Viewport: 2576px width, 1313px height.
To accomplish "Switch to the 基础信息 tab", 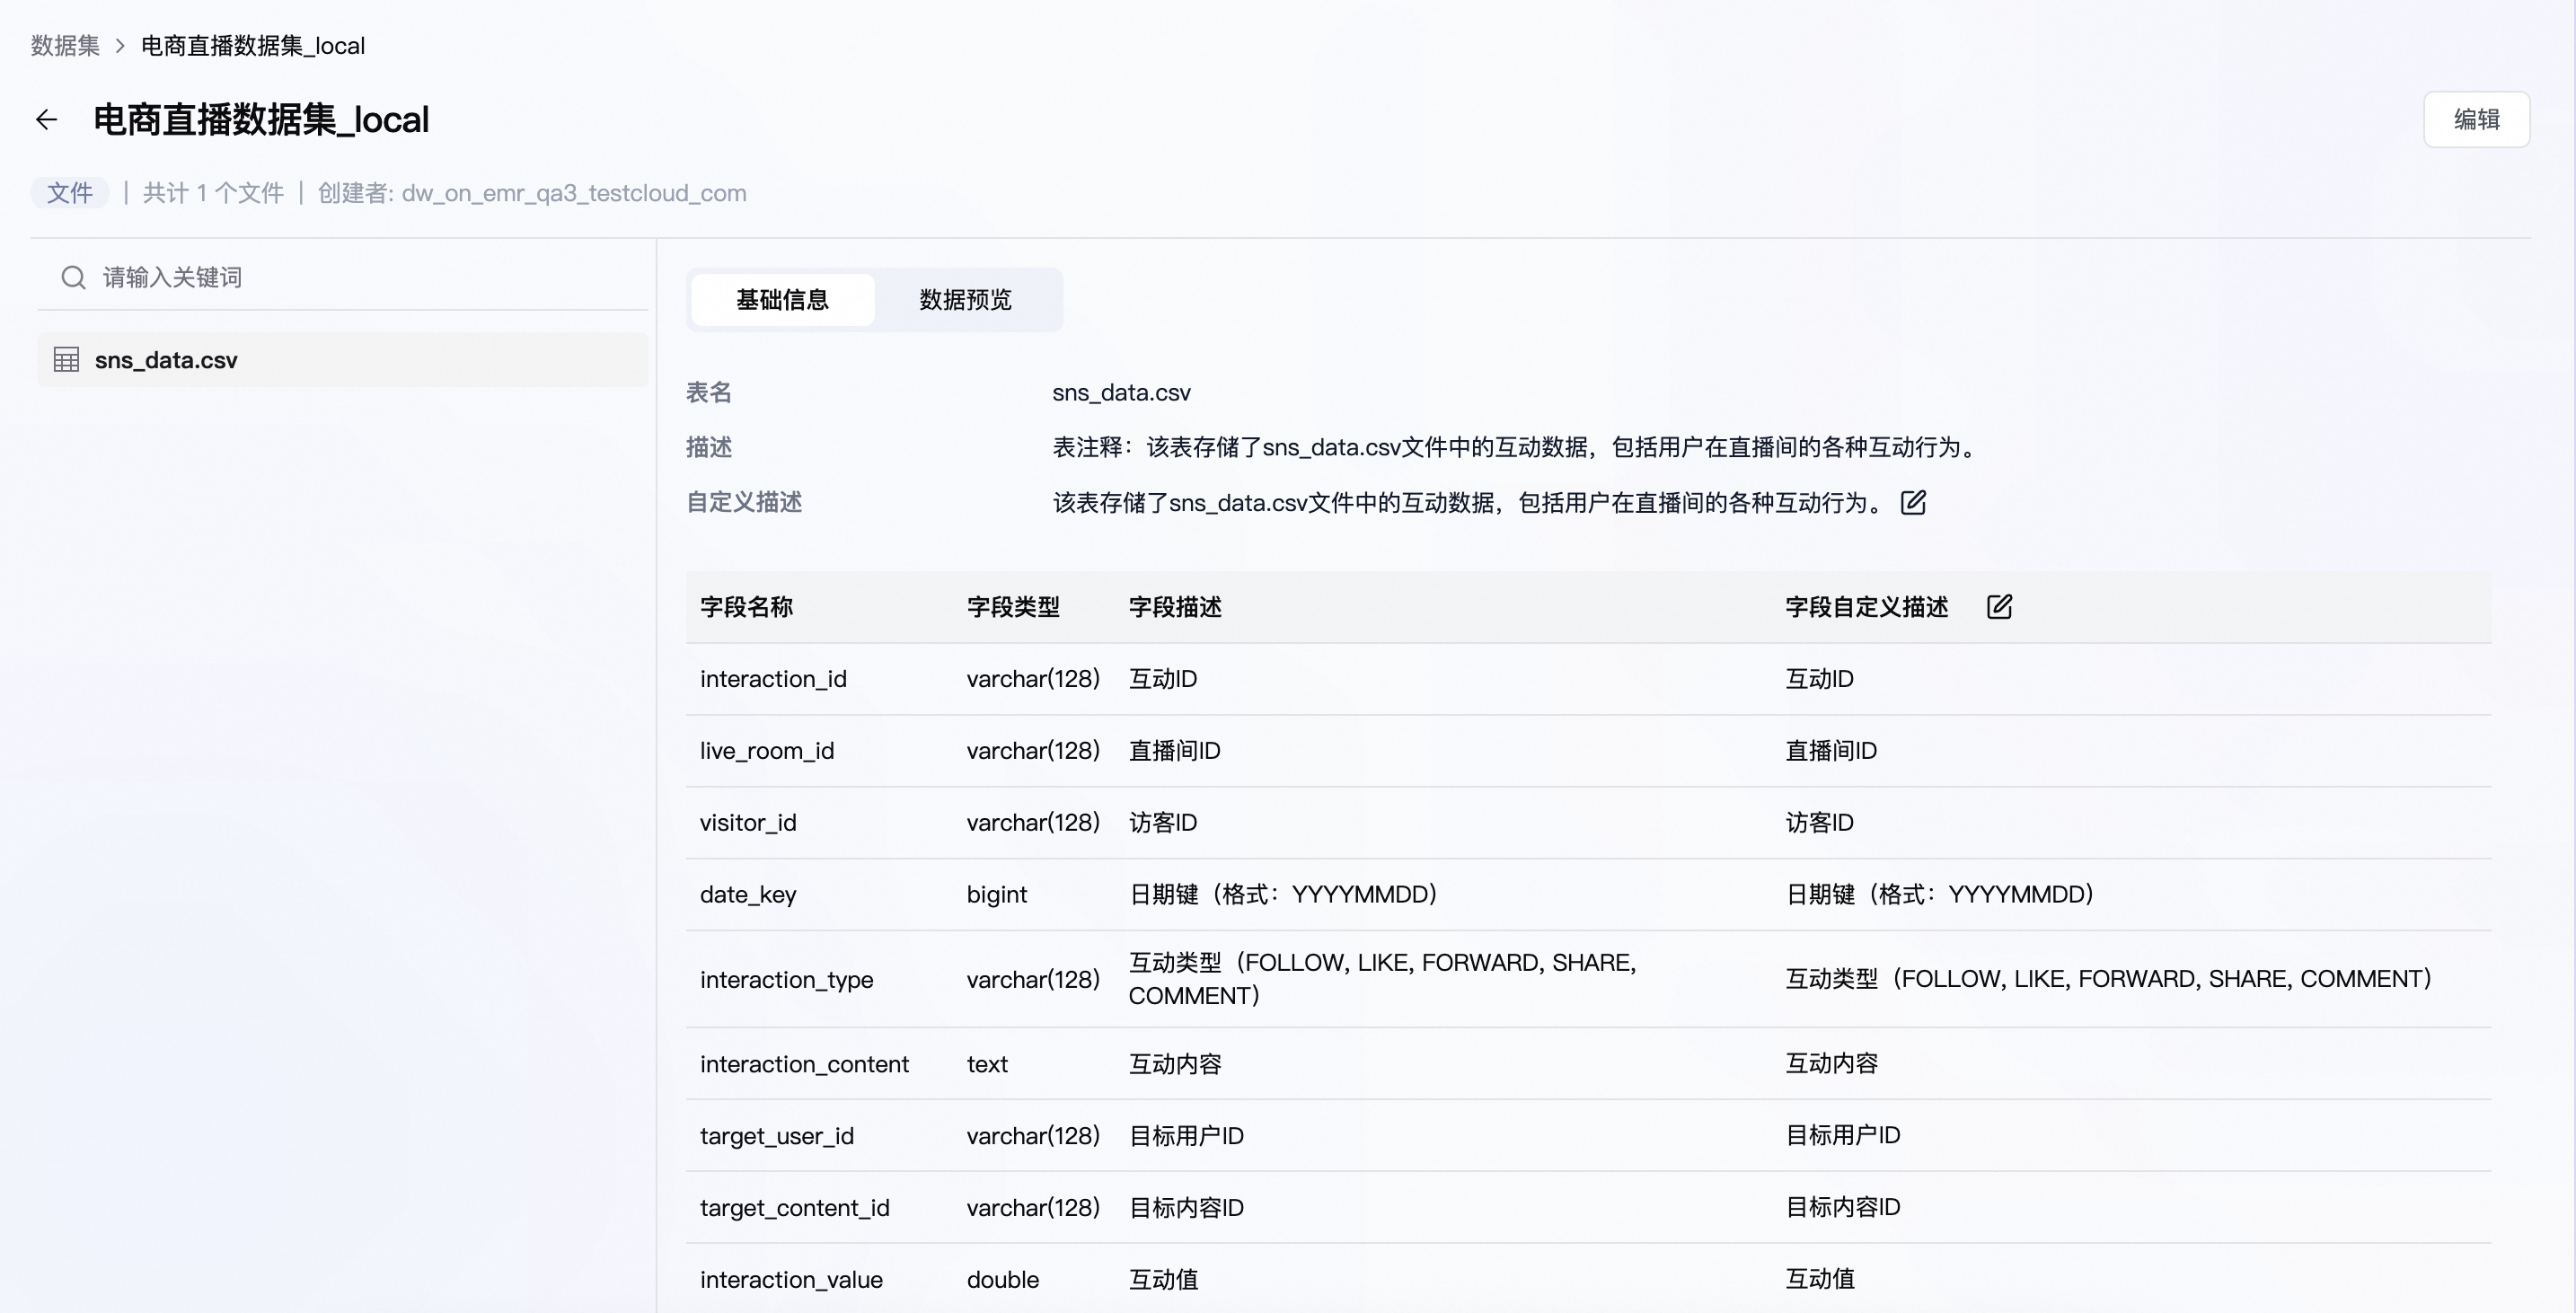I will 782,300.
